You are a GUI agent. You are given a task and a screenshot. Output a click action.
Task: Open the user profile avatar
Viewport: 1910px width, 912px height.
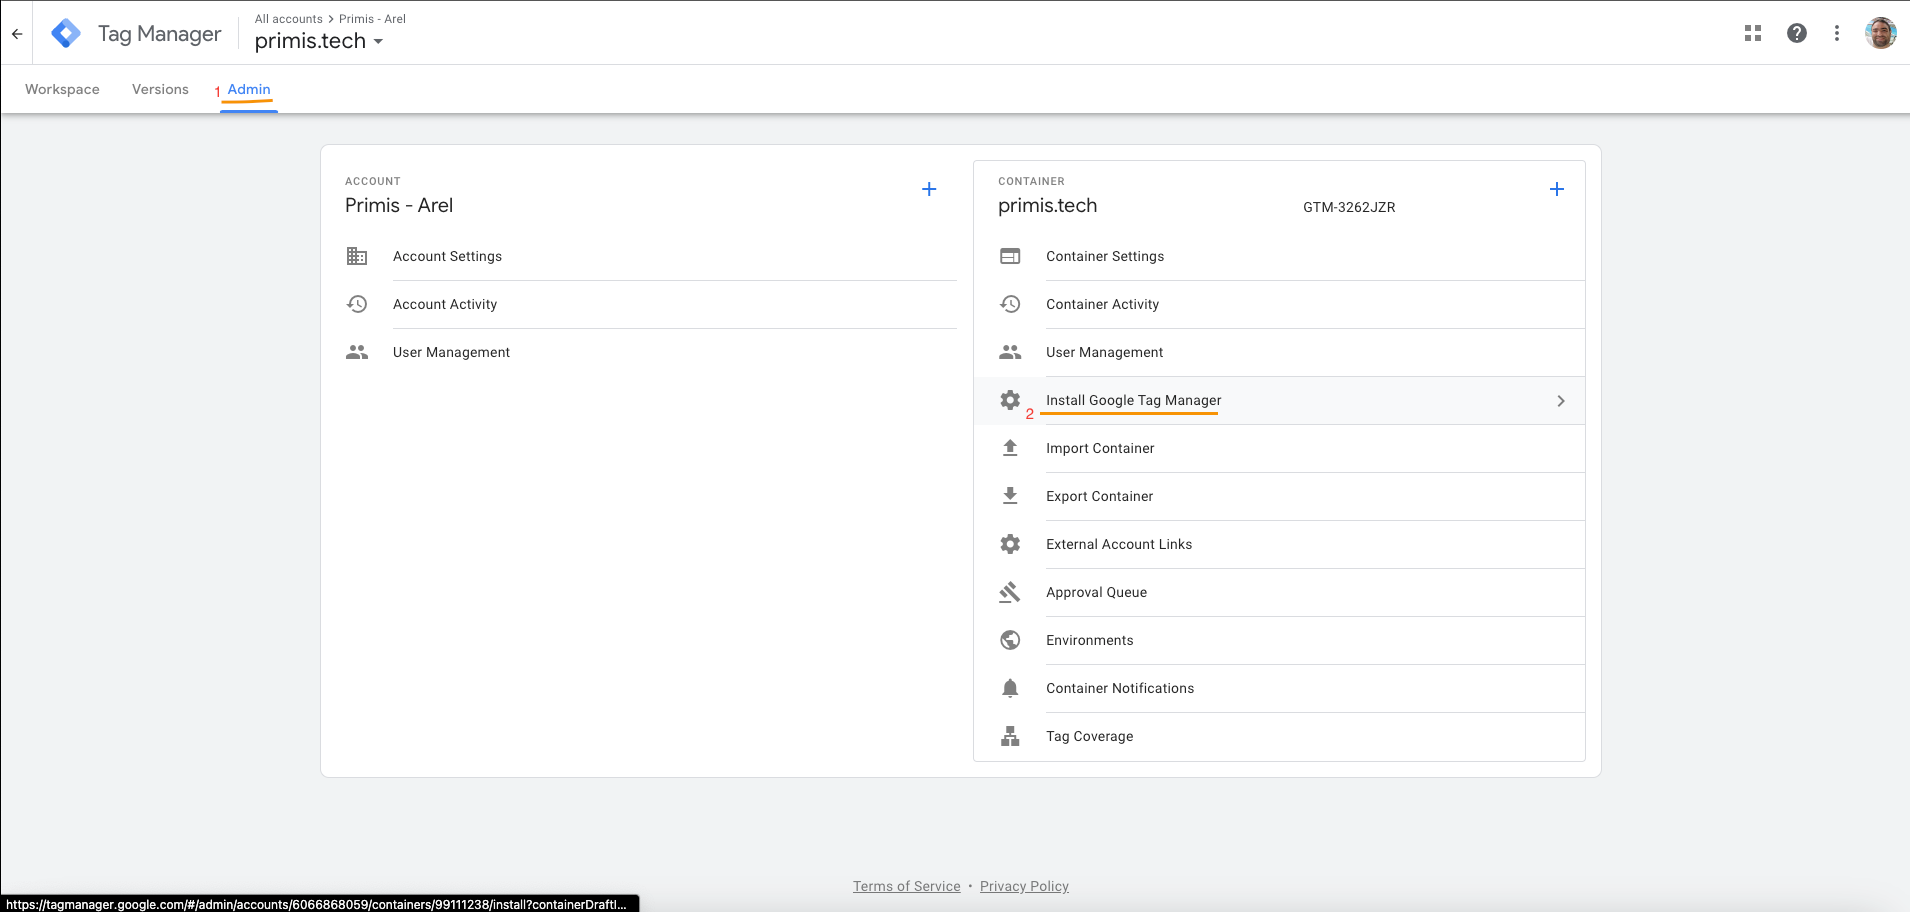pyautogui.click(x=1881, y=33)
